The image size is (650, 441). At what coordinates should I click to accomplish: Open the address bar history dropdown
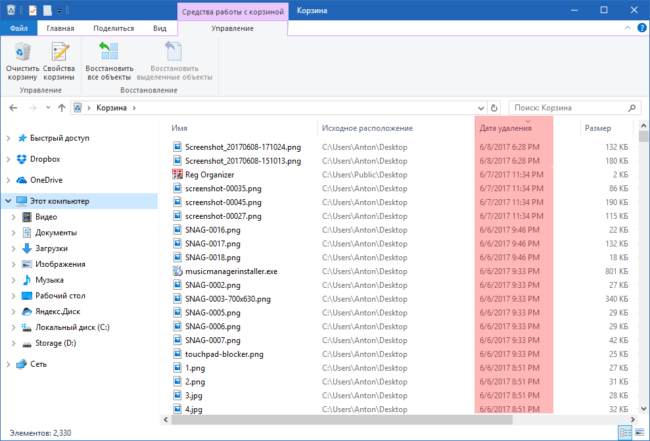tap(481, 108)
